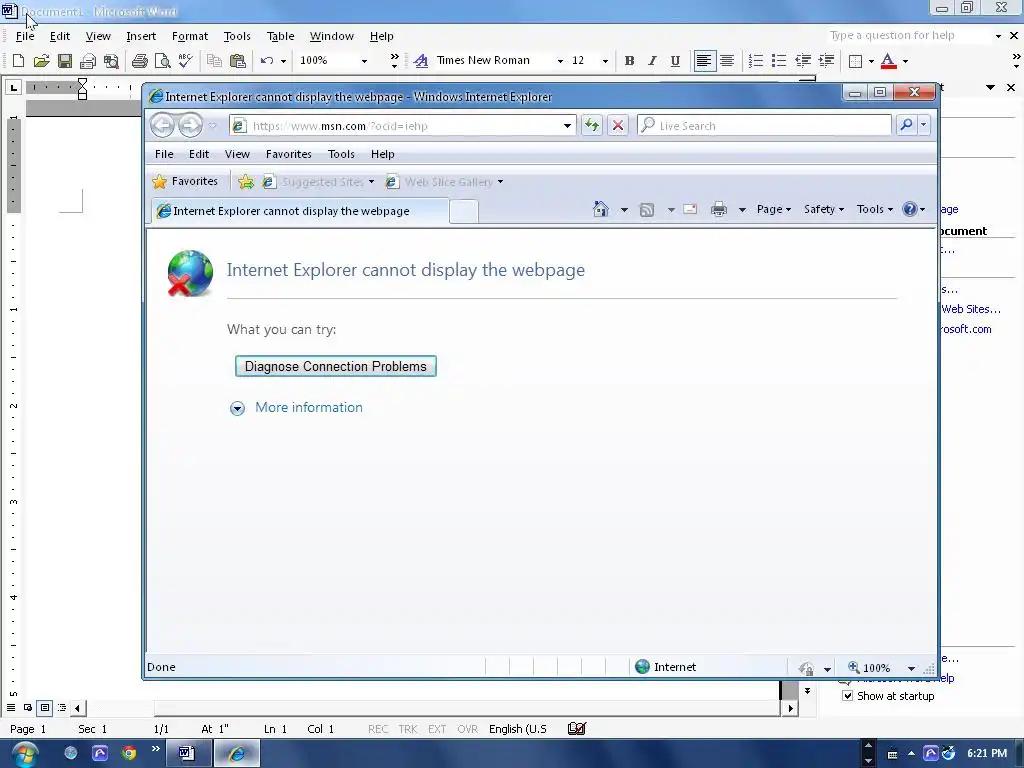Open Internet Explorer's Tools menu in menu bar
1024x768 pixels.
(341, 154)
